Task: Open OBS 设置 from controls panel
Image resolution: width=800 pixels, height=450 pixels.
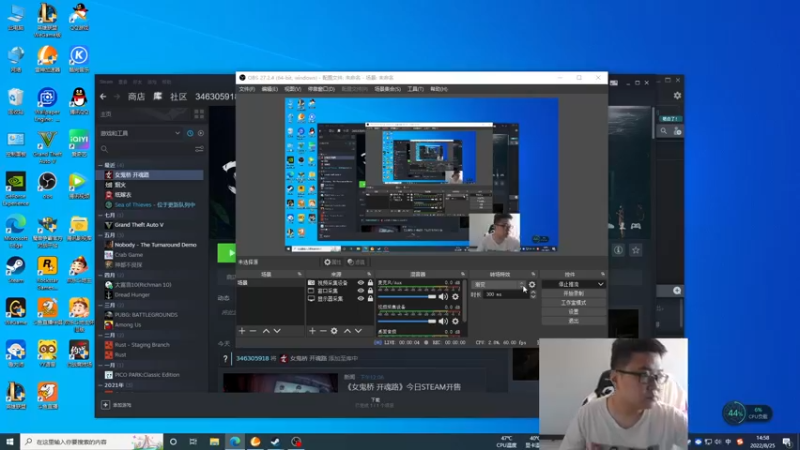Action: point(573,312)
